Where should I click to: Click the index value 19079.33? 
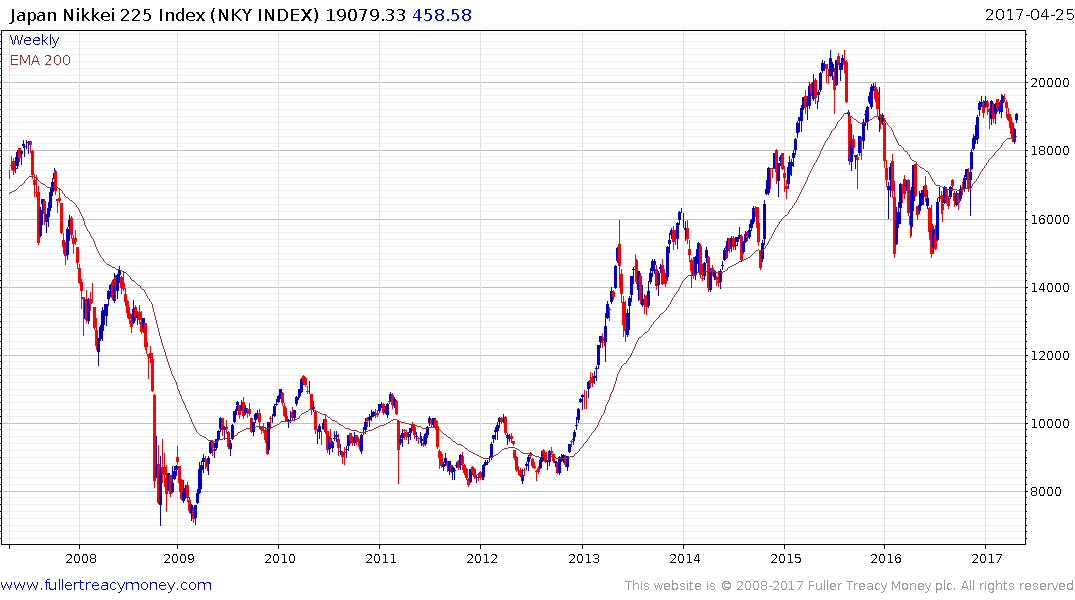[x=365, y=15]
